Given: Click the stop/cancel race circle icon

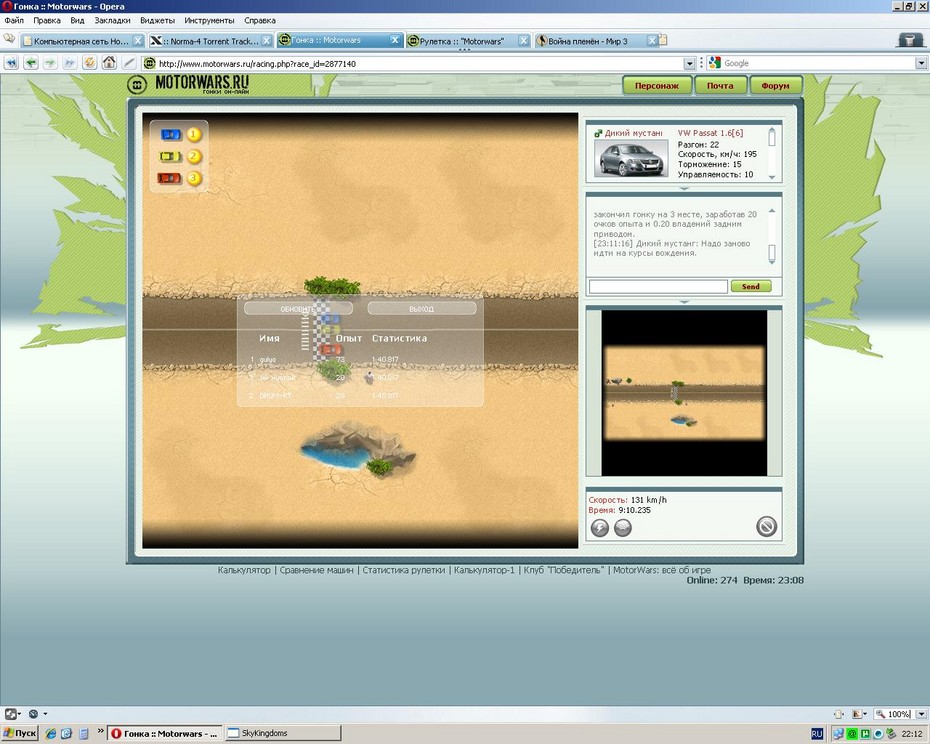Looking at the screenshot, I should (x=766, y=526).
